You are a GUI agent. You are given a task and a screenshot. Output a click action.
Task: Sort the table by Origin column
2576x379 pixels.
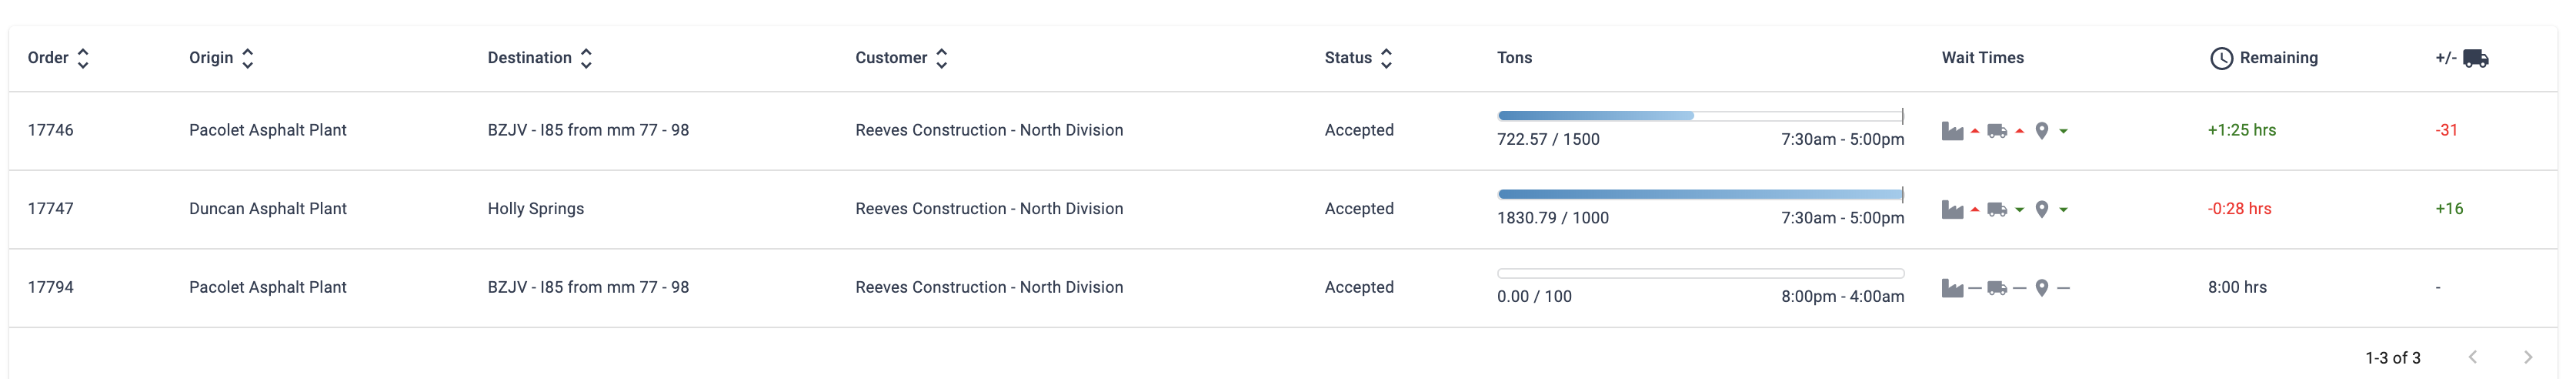click(x=248, y=58)
